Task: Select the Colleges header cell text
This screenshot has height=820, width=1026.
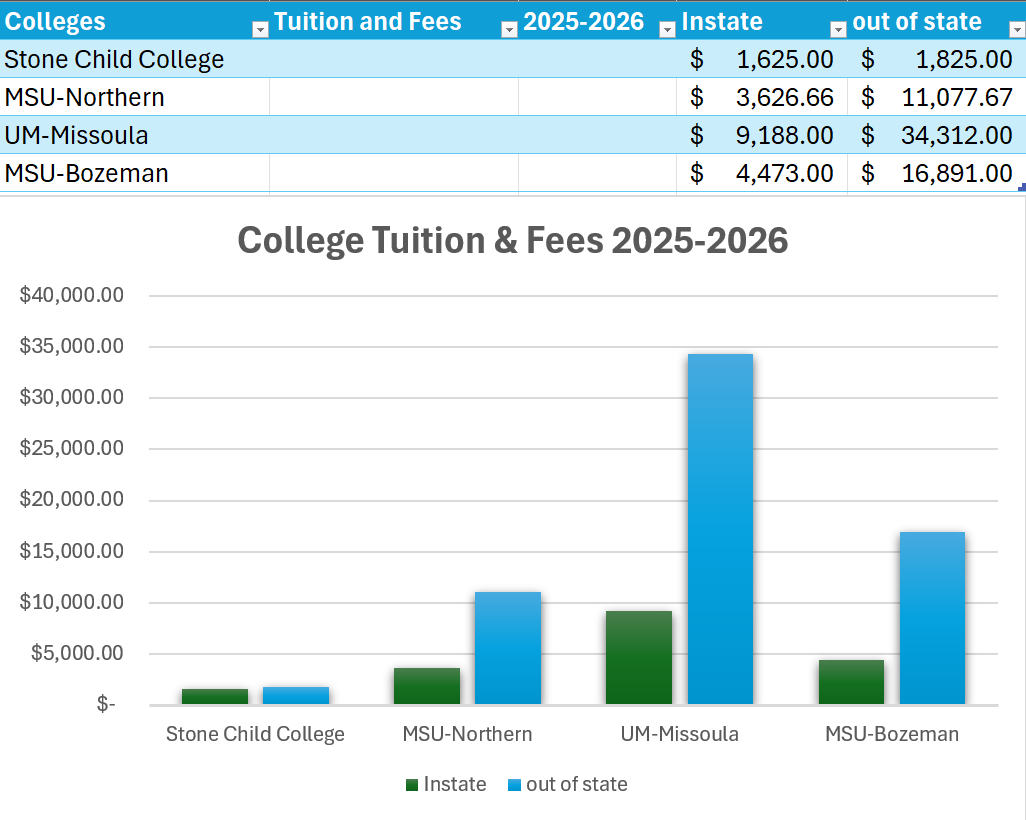Action: 55,22
